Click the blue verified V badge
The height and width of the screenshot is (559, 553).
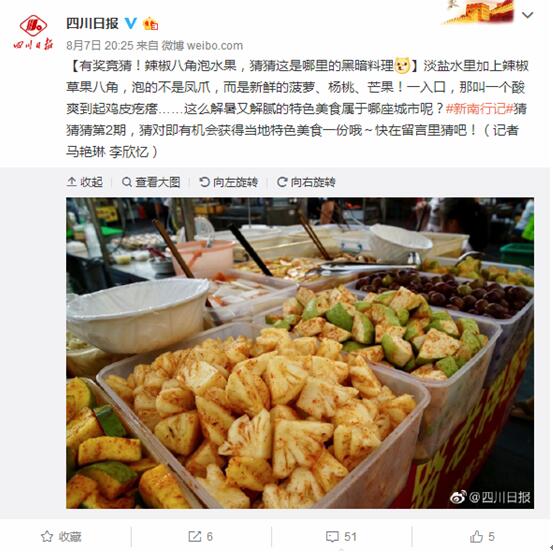point(131,24)
